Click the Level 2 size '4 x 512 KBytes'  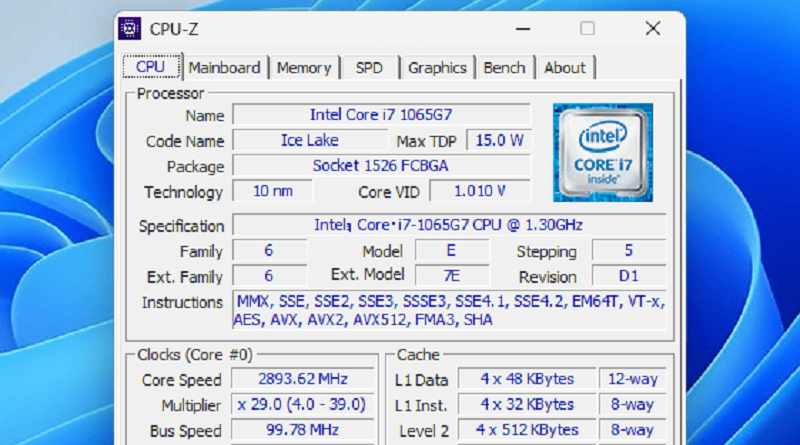pyautogui.click(x=527, y=430)
